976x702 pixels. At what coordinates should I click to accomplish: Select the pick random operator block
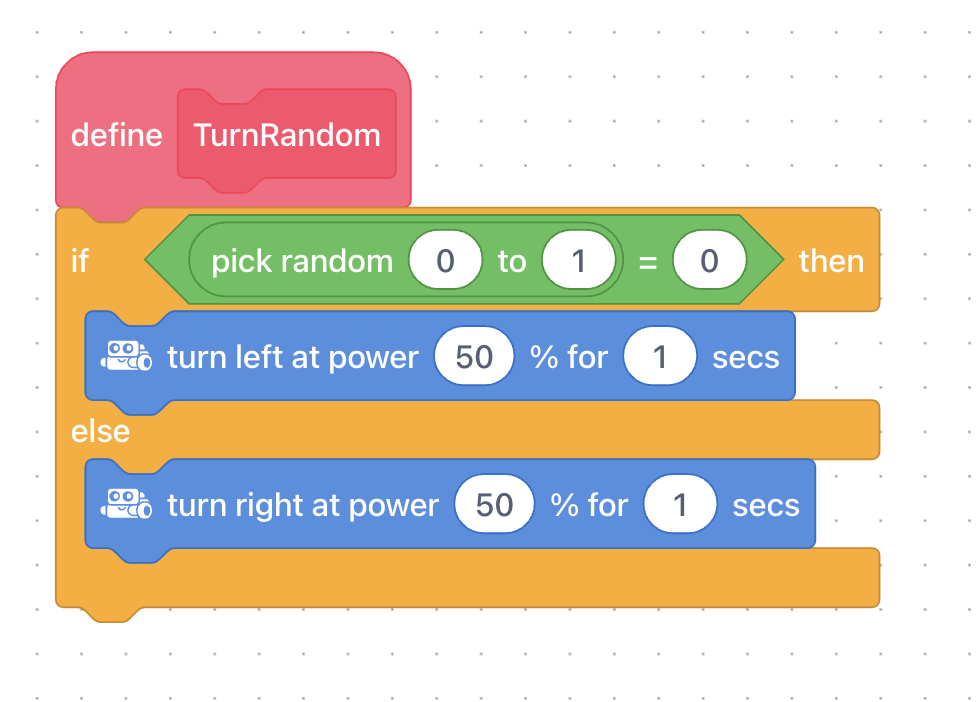[x=302, y=261]
